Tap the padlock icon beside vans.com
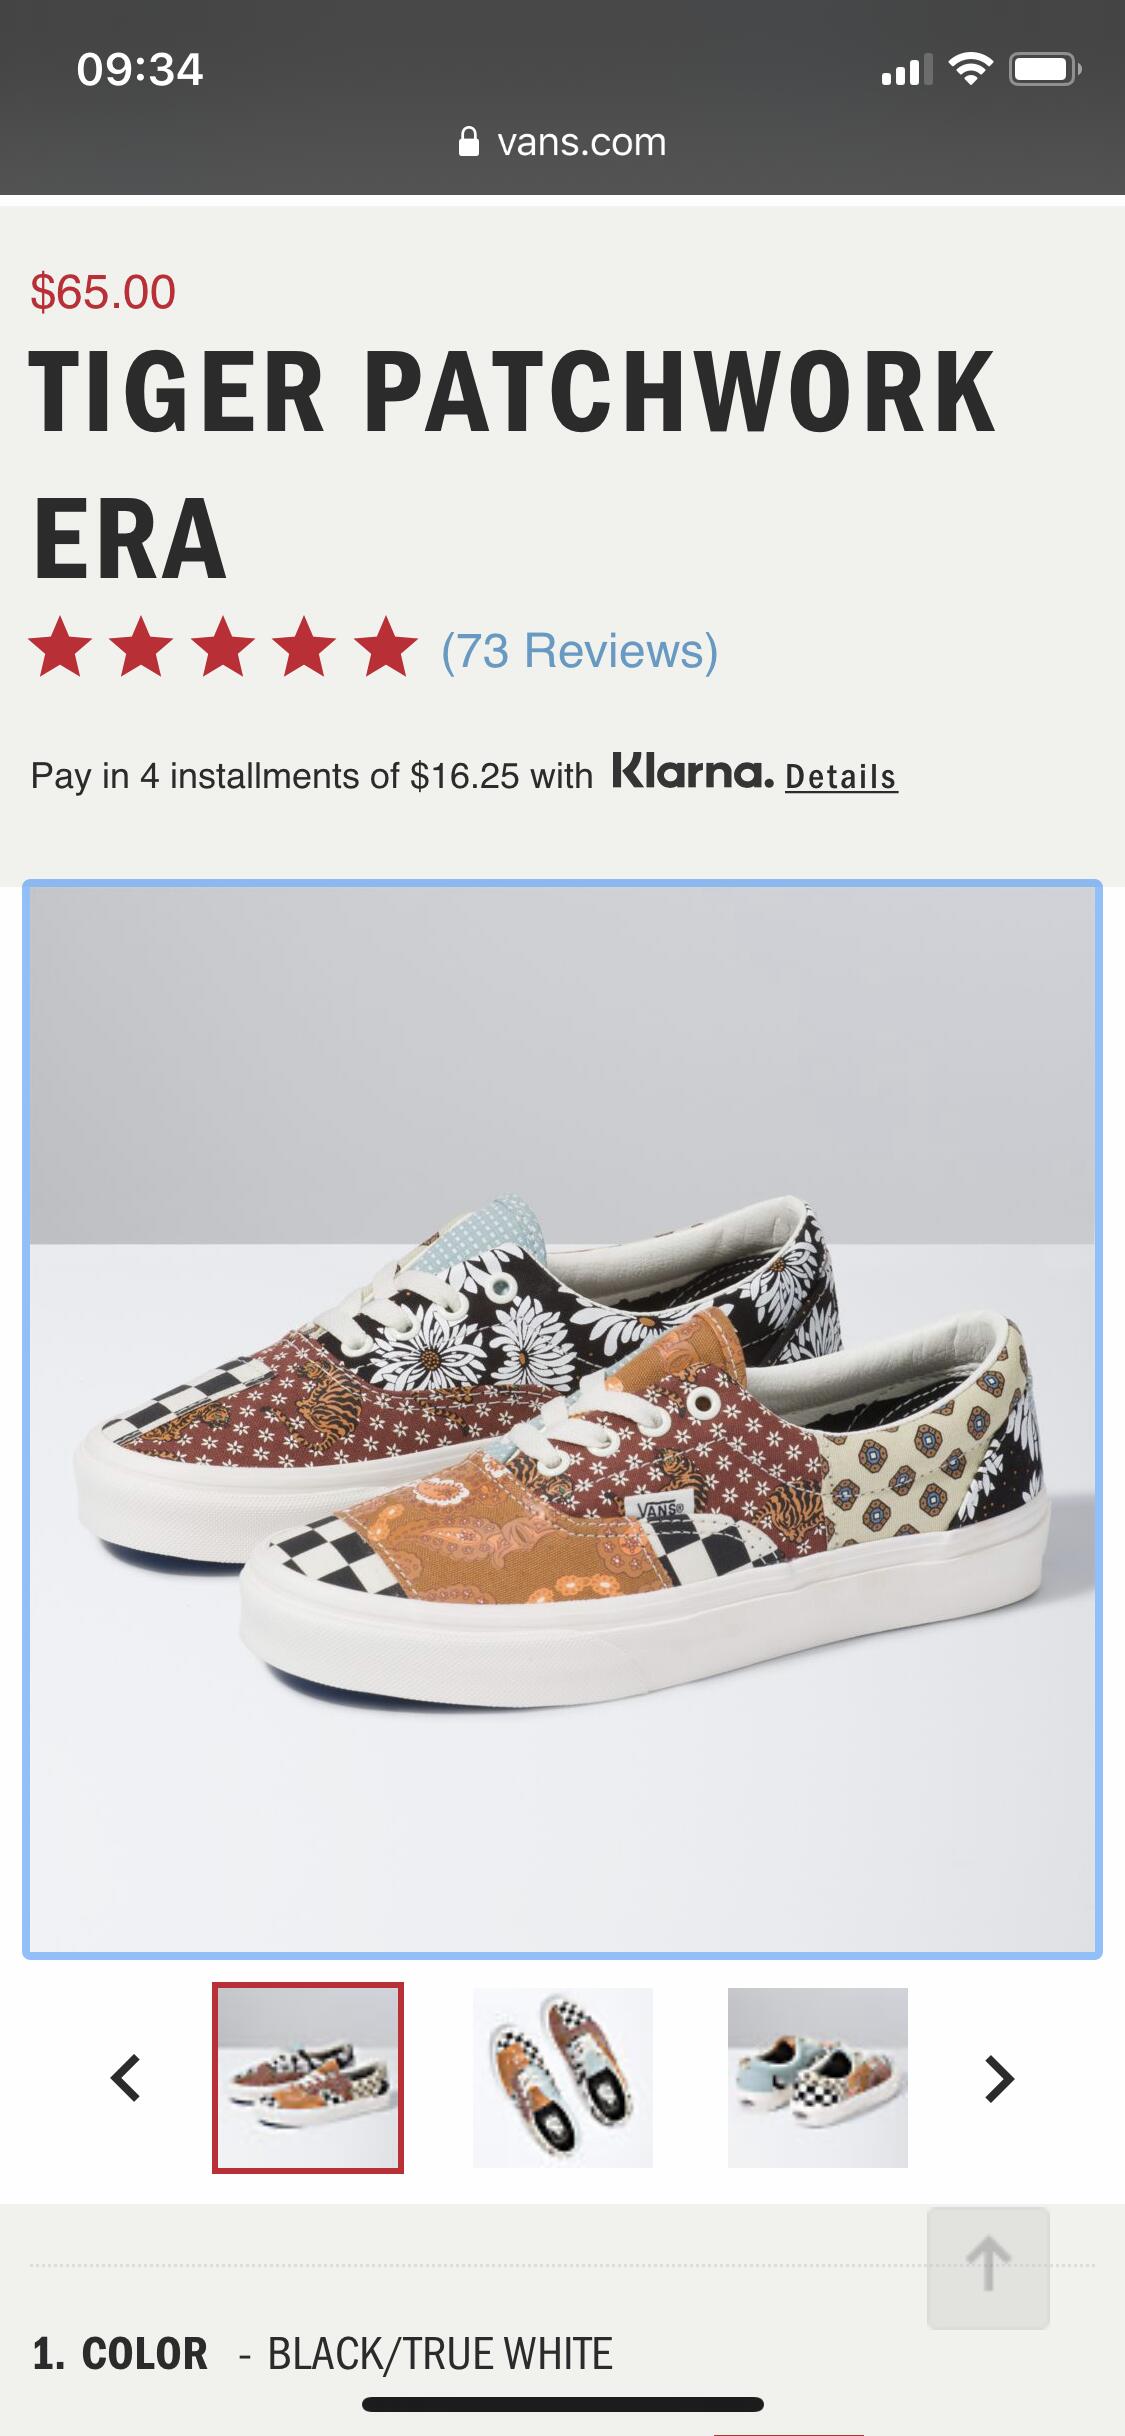 click(468, 142)
